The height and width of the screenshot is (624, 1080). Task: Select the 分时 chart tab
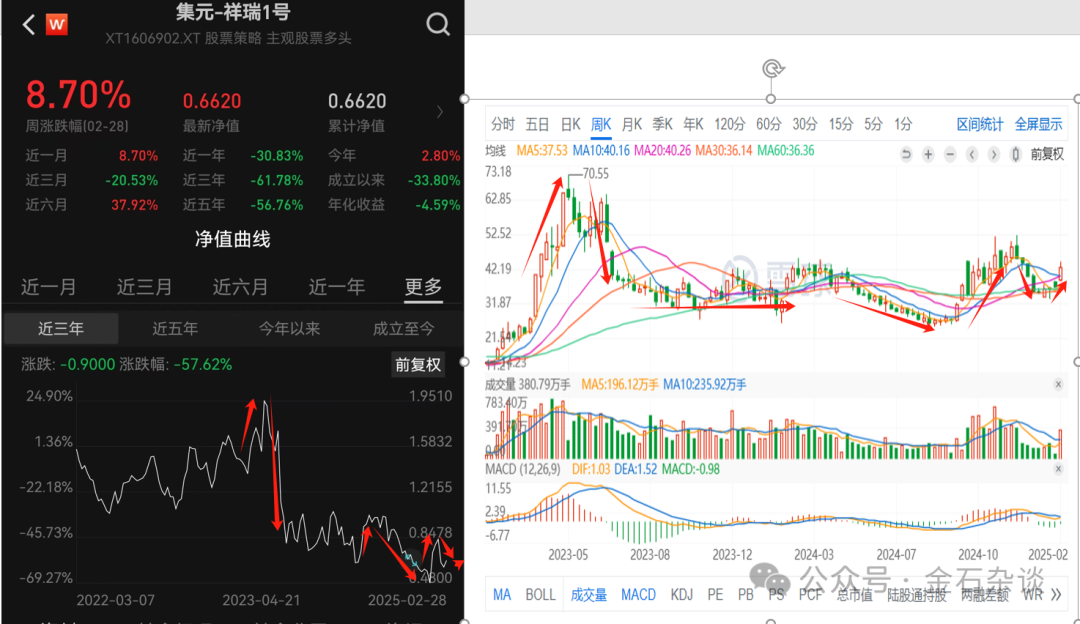pyautogui.click(x=503, y=124)
